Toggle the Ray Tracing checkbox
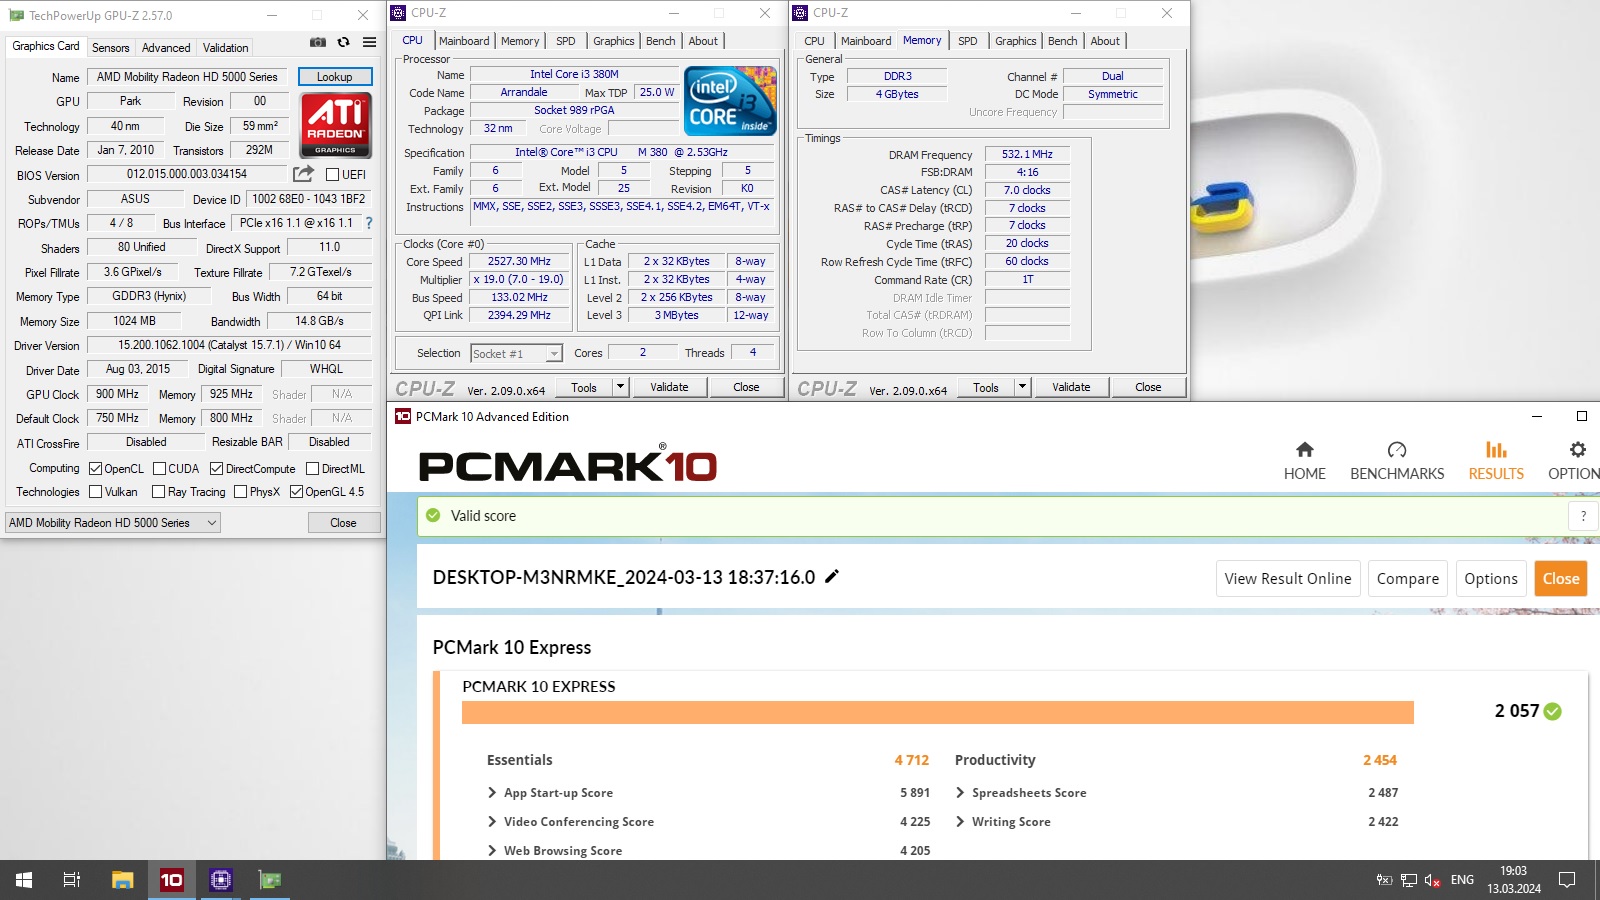 point(158,491)
